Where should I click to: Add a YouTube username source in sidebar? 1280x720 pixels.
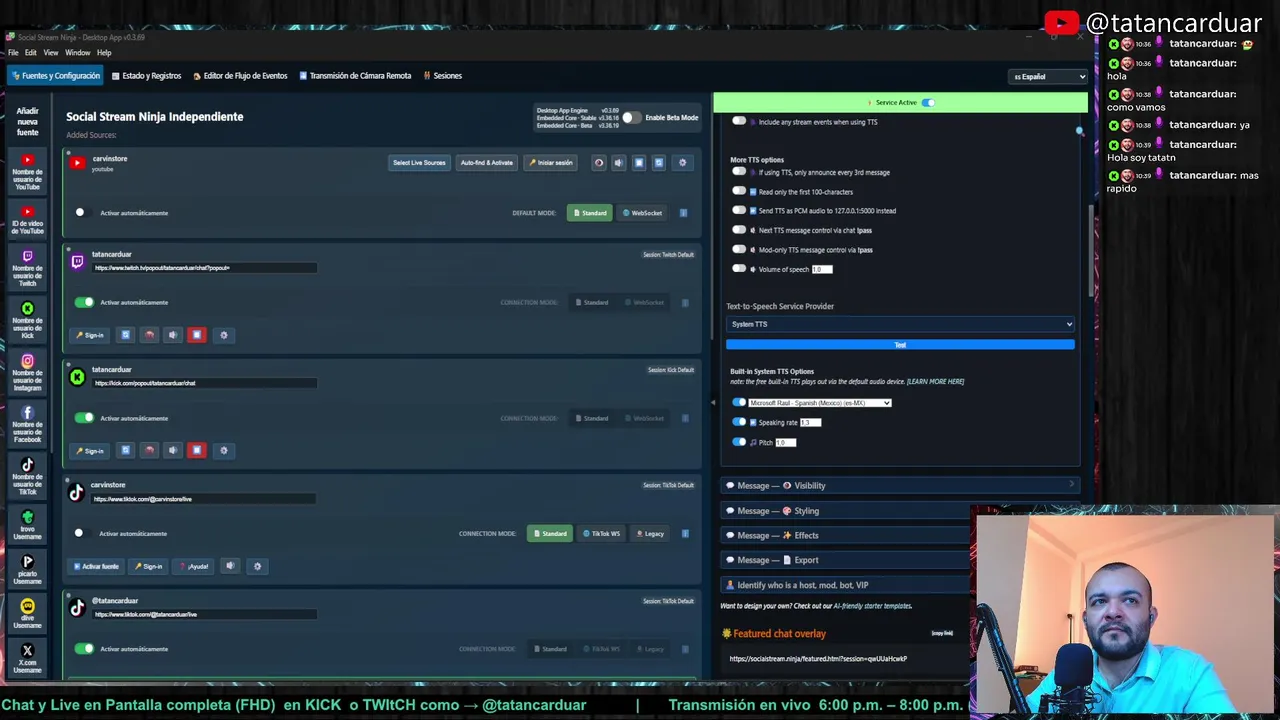click(27, 172)
